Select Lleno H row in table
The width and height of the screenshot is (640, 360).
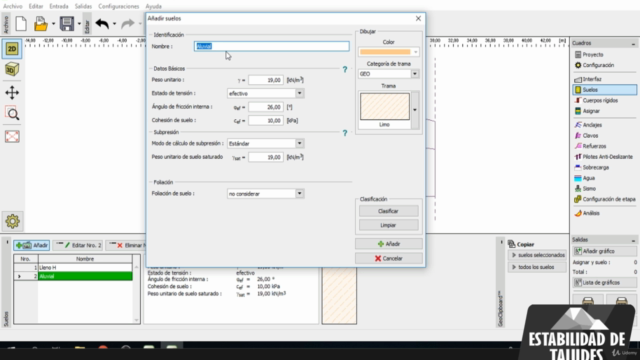[x=73, y=268]
